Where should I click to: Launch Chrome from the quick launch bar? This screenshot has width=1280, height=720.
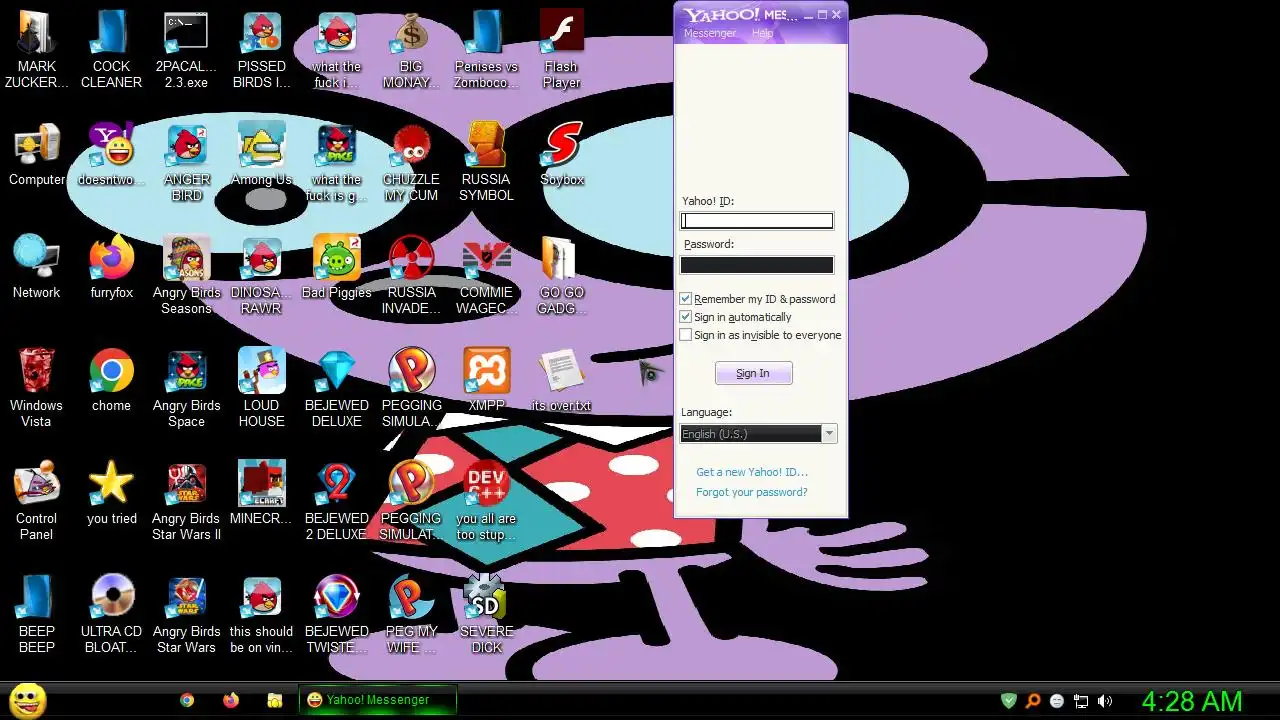coord(187,700)
